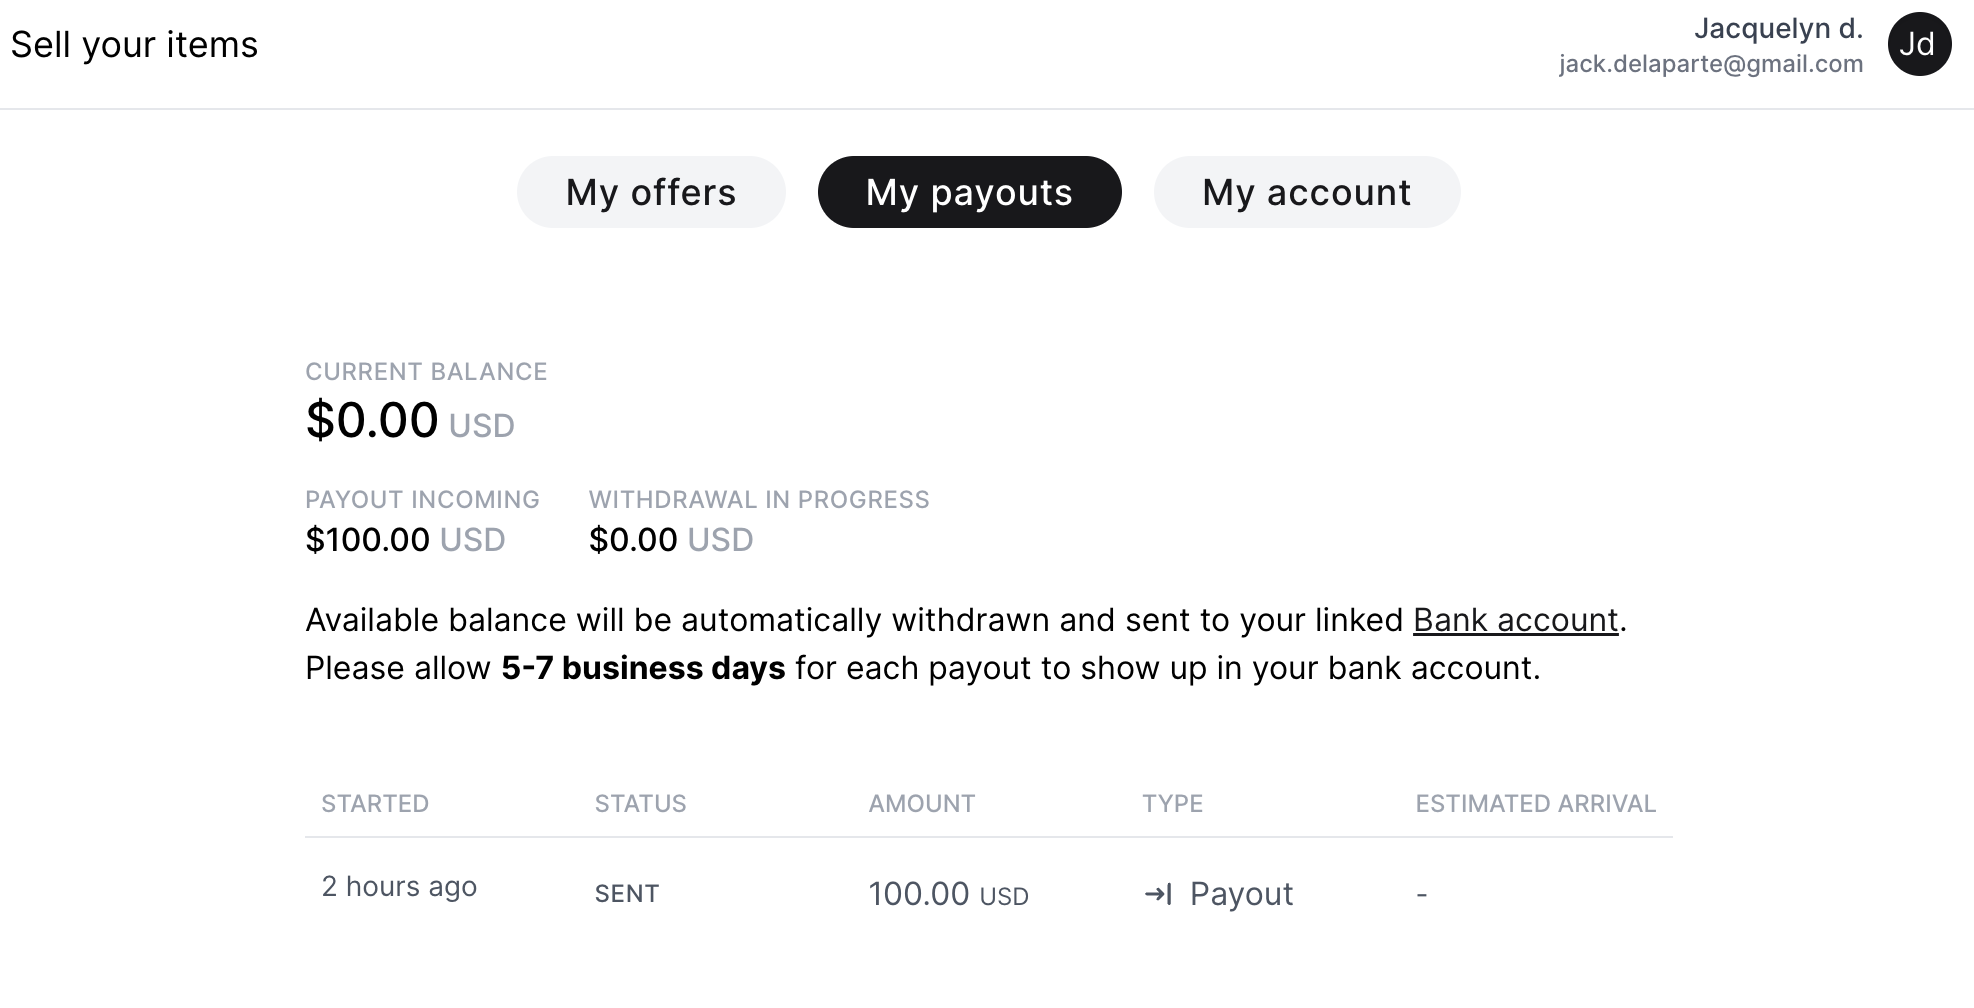
Task: Follow the Bank account link
Action: [x=1515, y=620]
